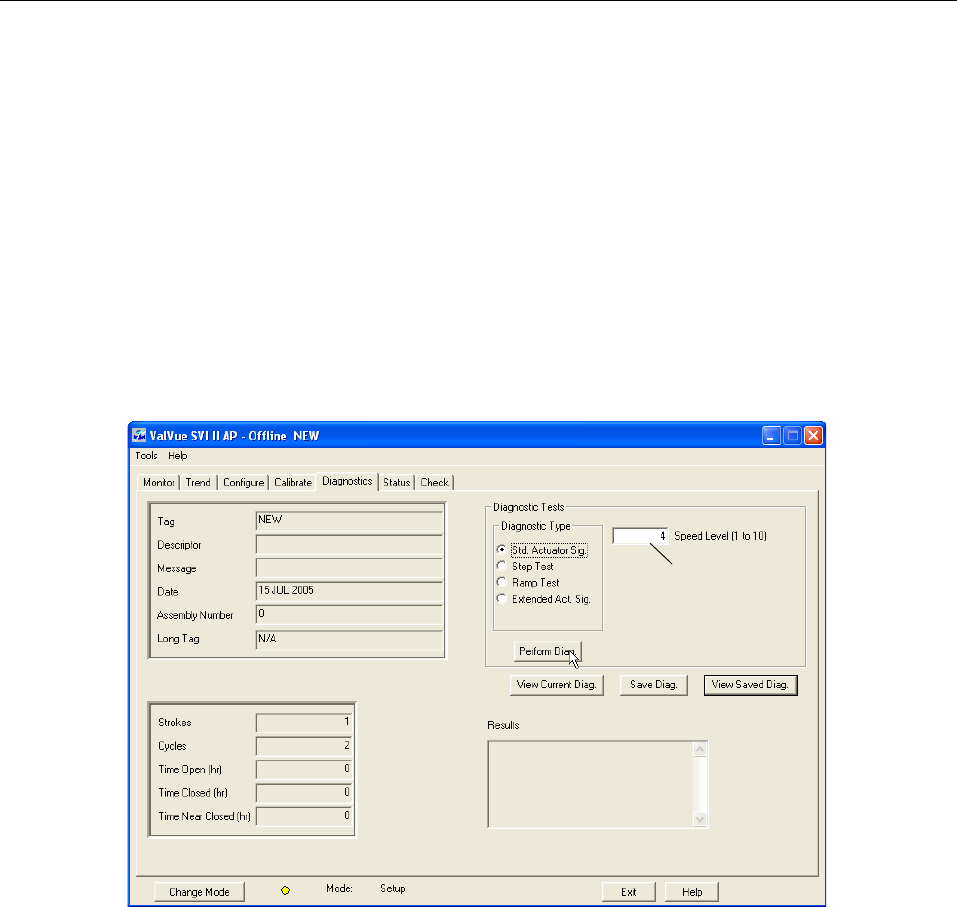Select the Step Test radio button
Screen dimensions: 957x907
click(x=501, y=566)
